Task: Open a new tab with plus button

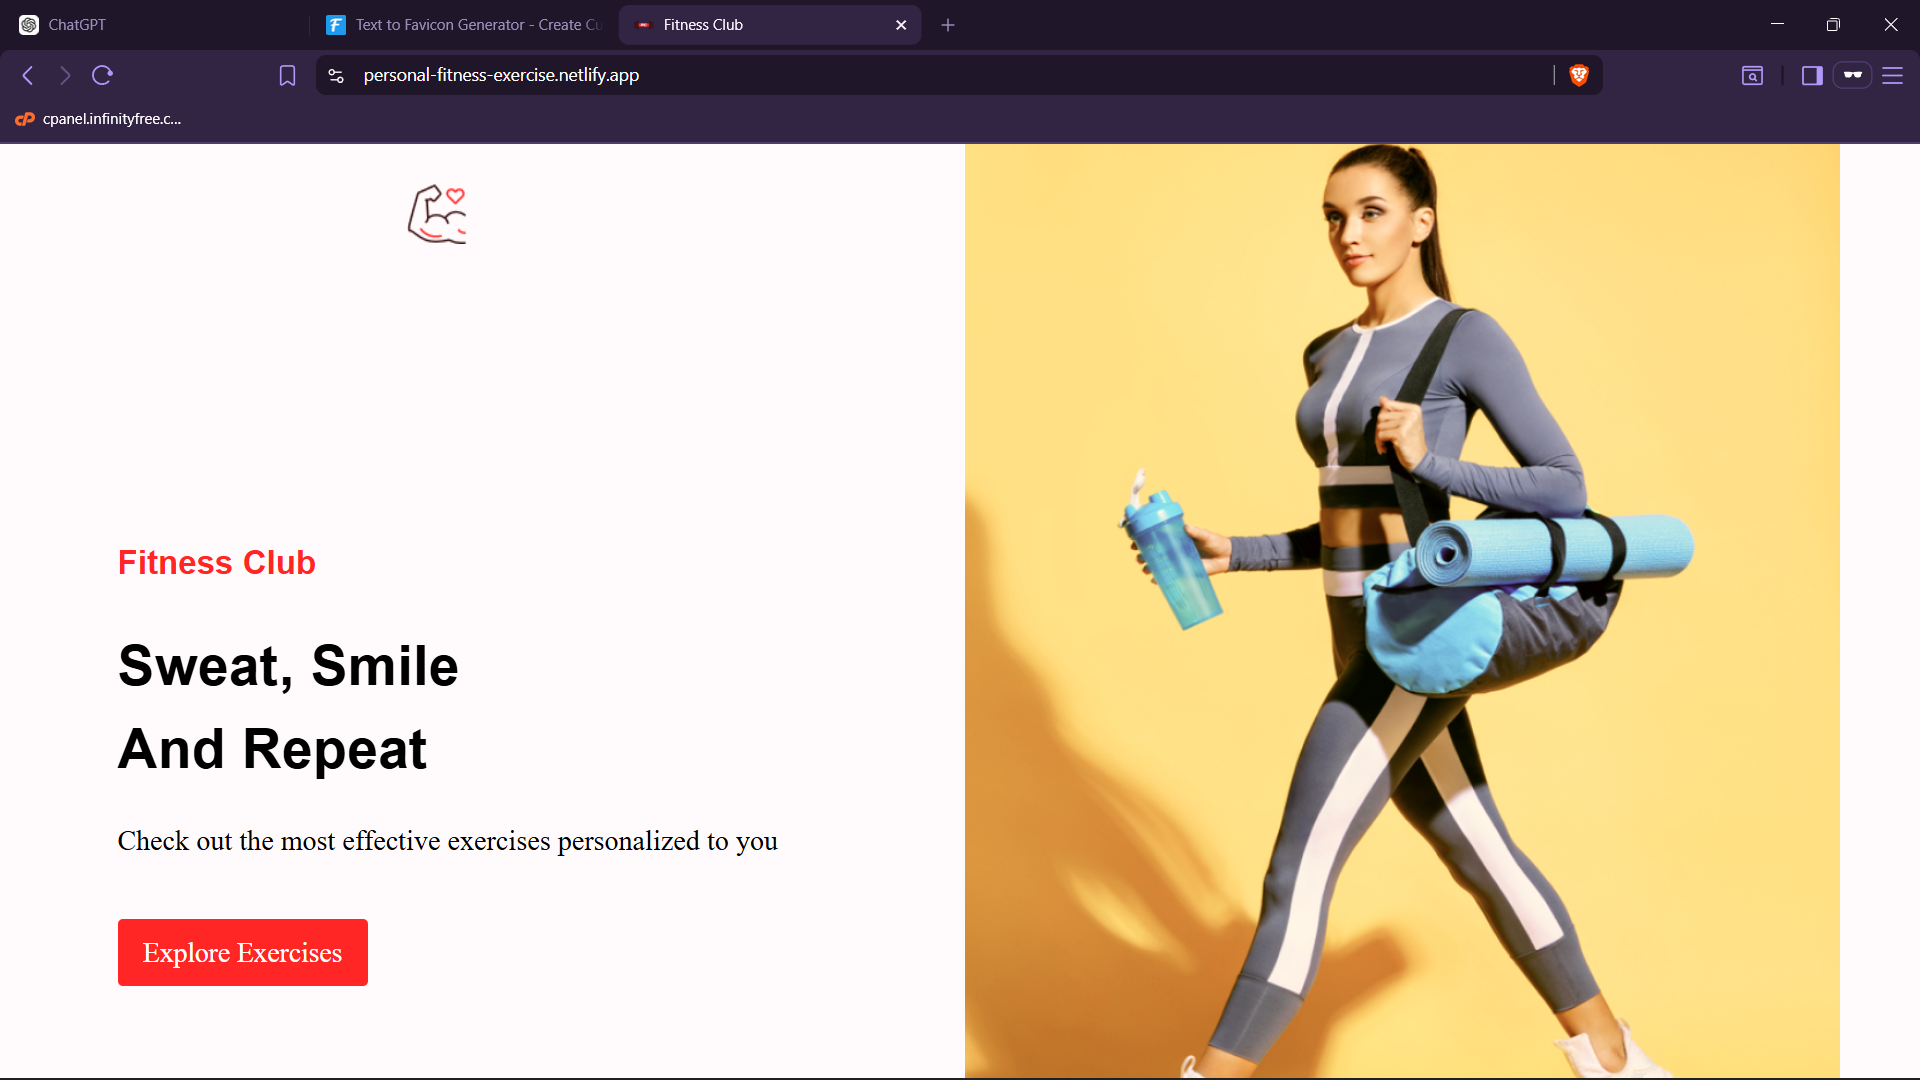Action: click(948, 25)
